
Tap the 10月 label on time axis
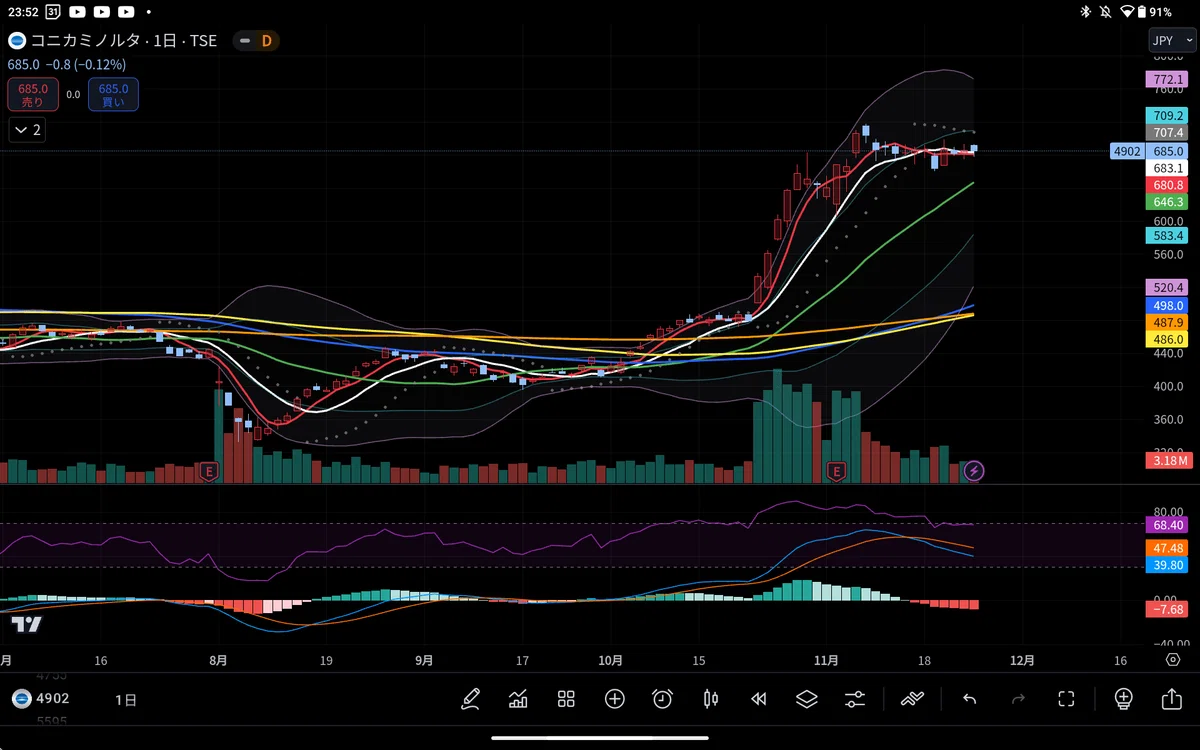tap(611, 660)
